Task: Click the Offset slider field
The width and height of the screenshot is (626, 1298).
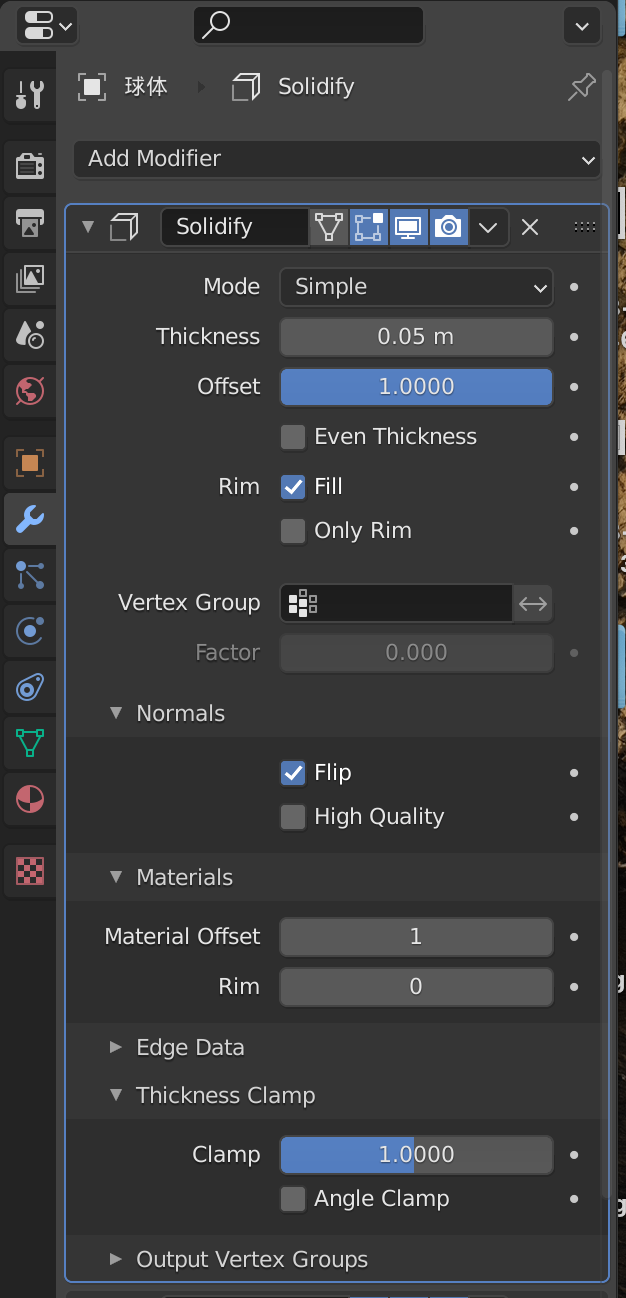Action: click(416, 387)
